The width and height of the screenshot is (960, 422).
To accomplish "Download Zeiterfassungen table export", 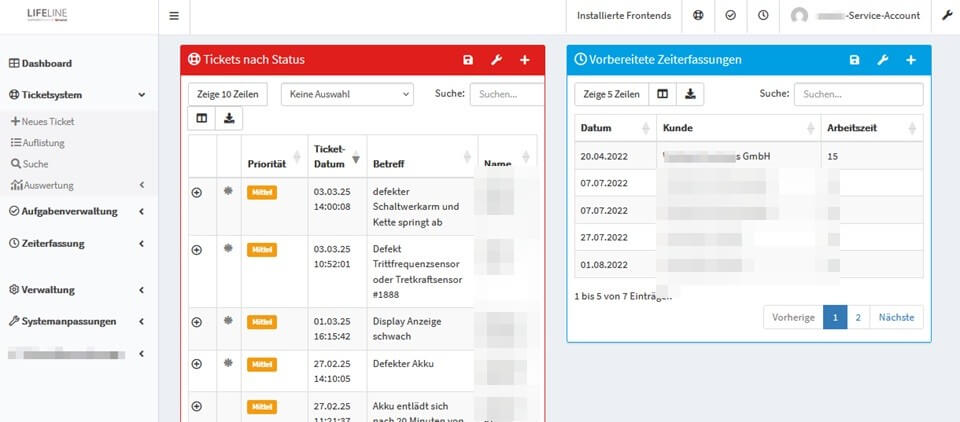I will pos(690,94).
